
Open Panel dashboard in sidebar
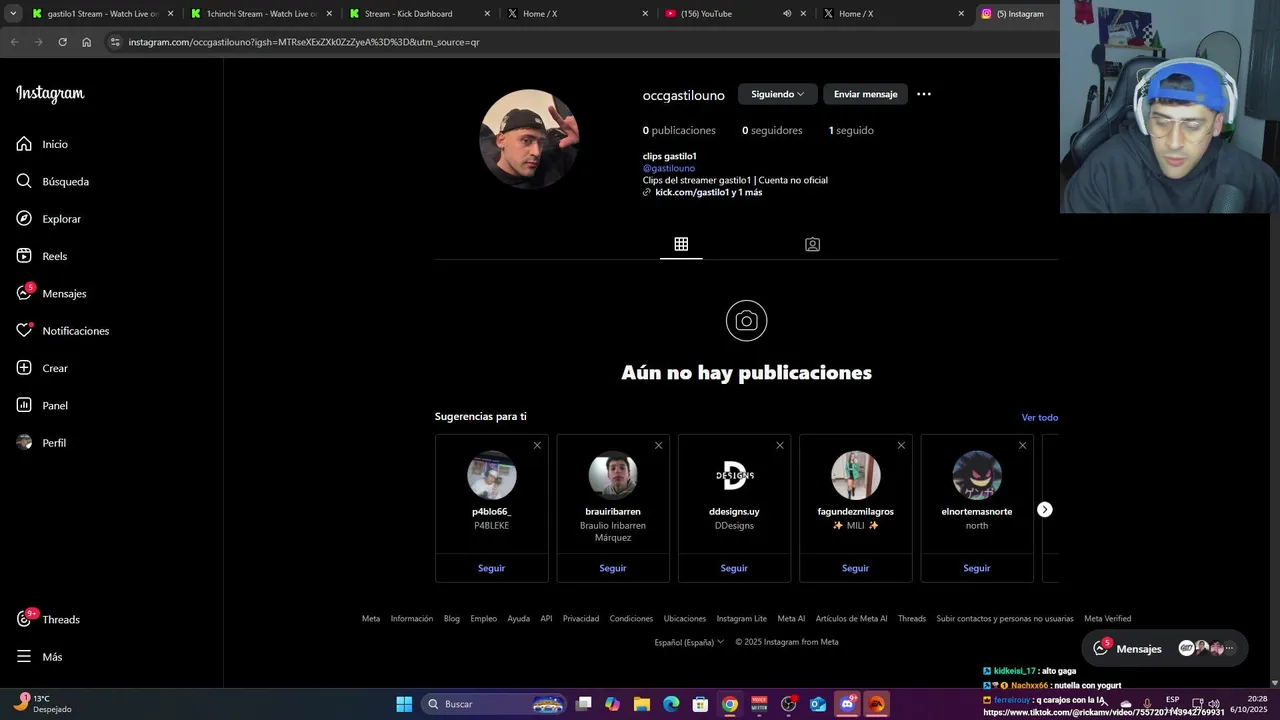point(42,406)
